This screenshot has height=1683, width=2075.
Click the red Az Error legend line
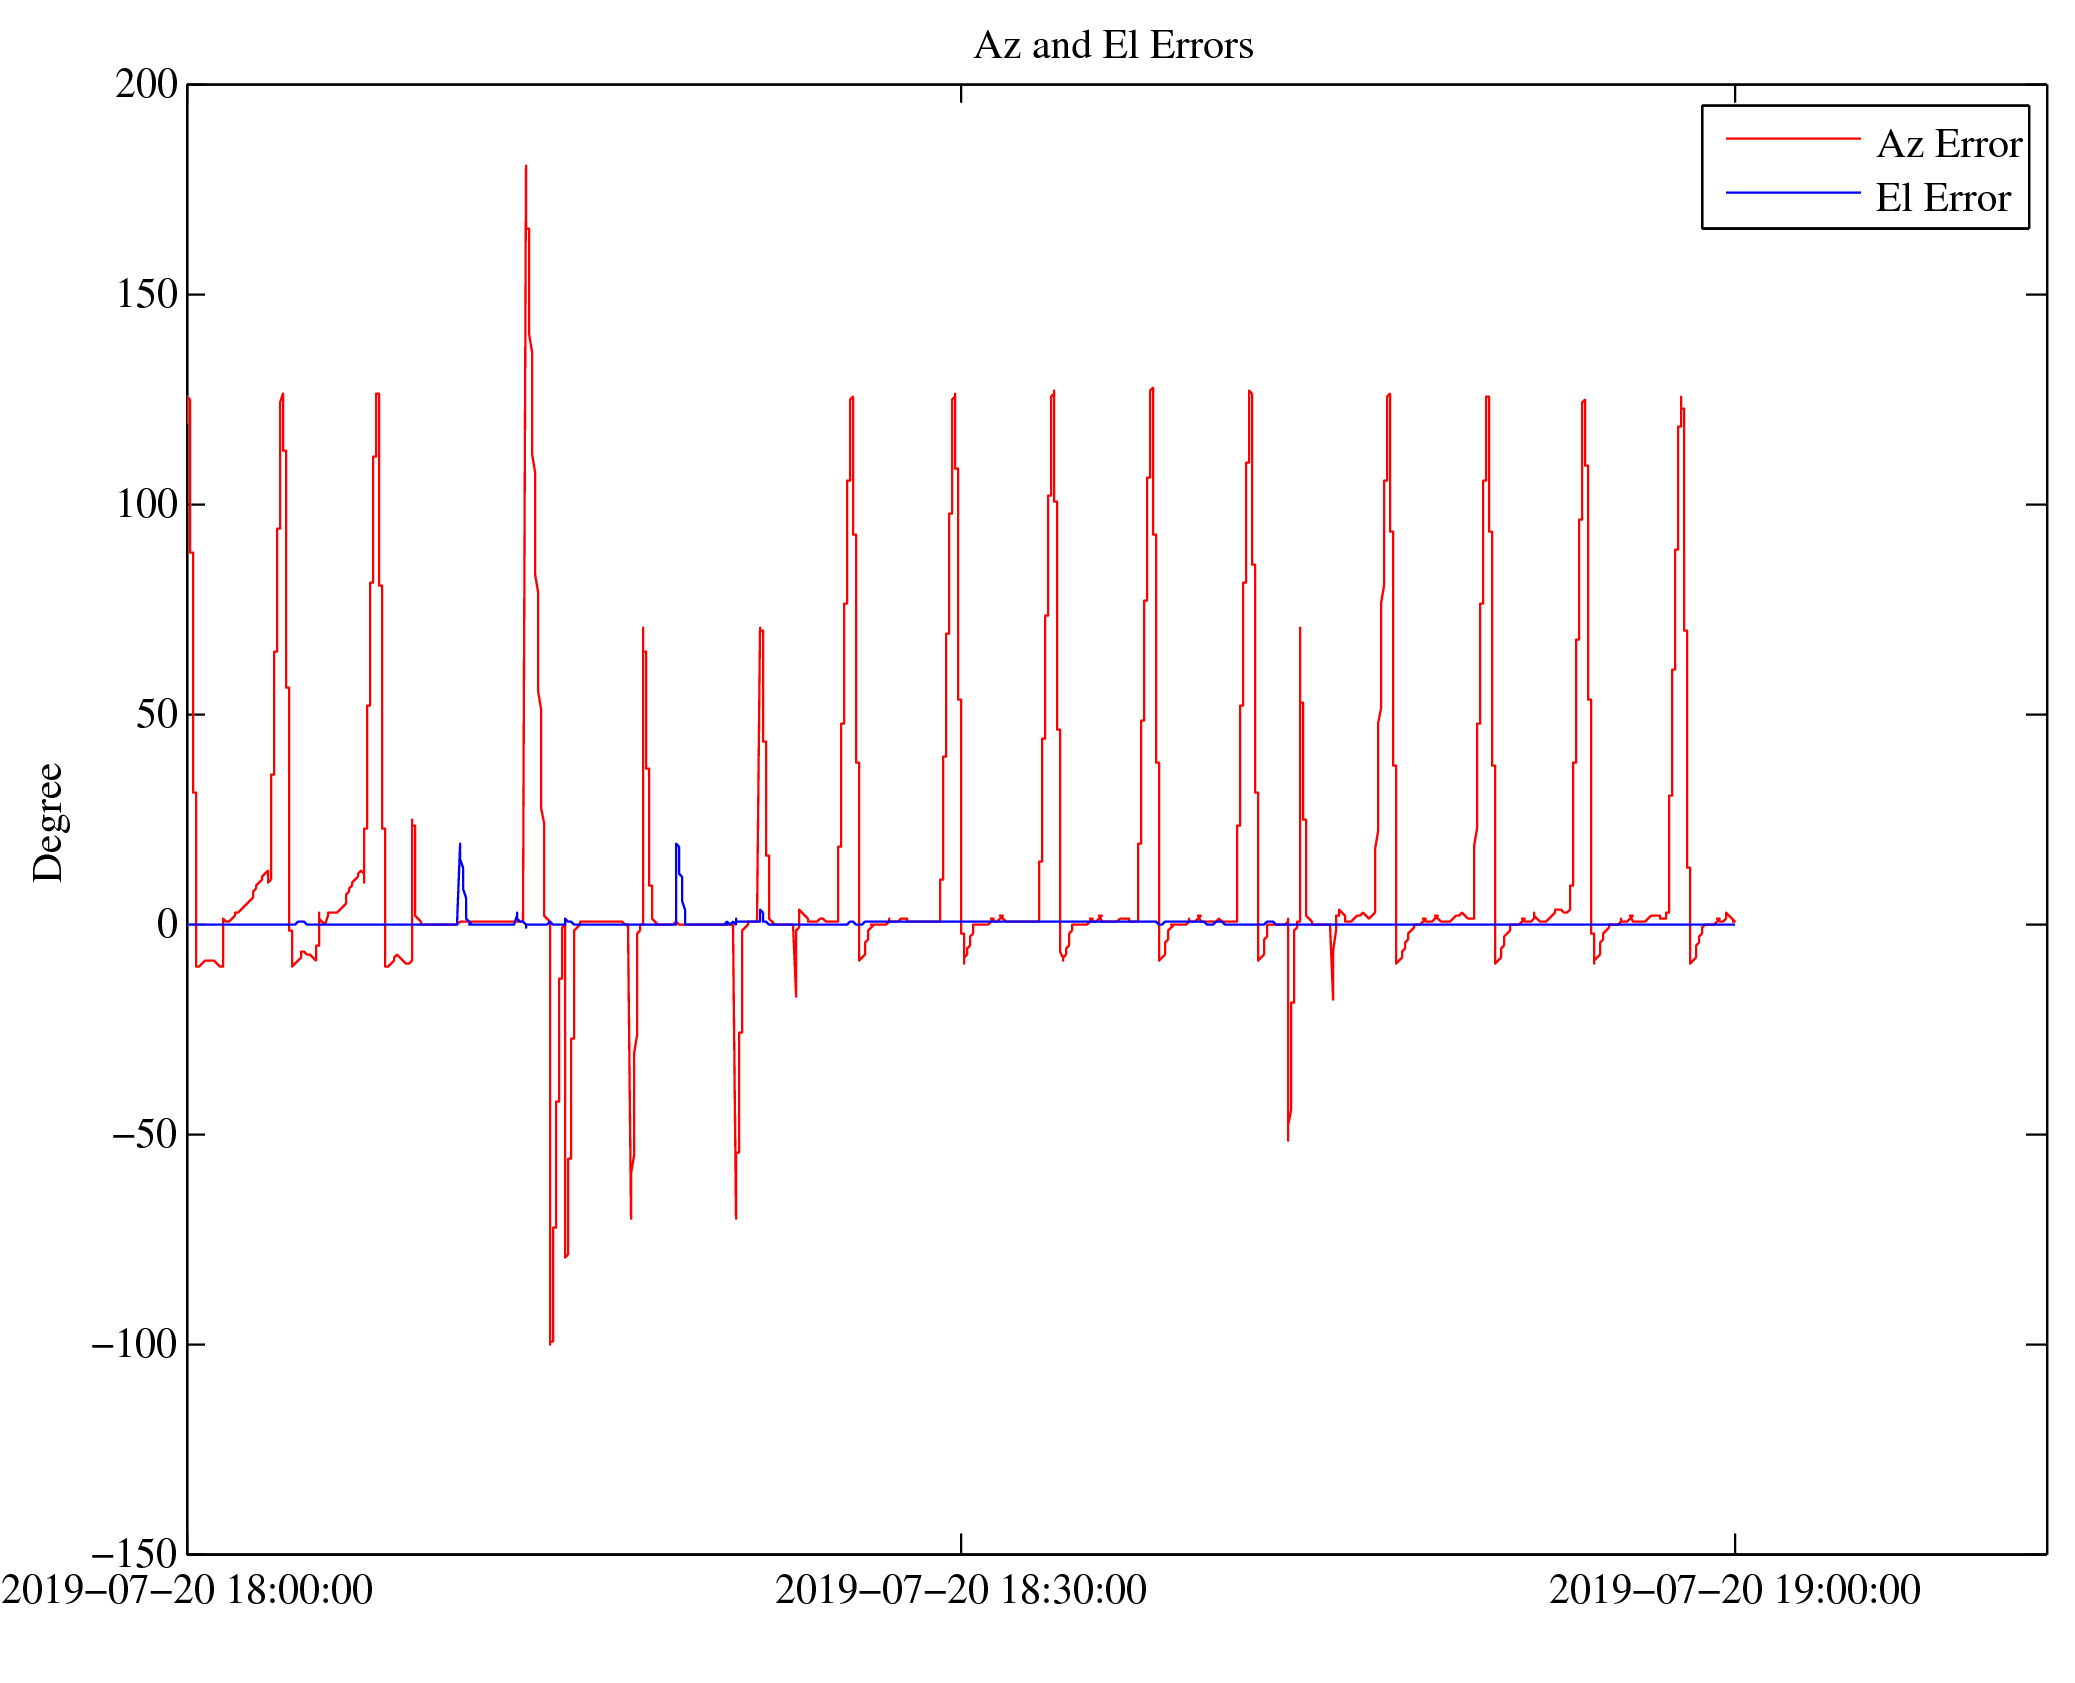click(x=1792, y=139)
